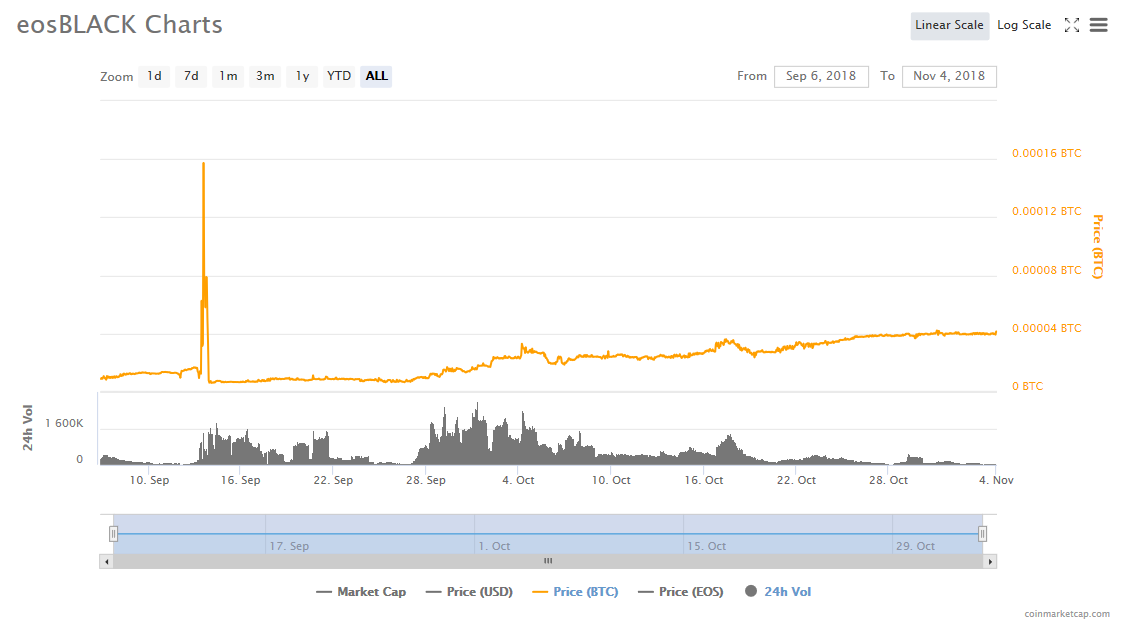Screen dimensions: 1127x632
Task: Set zoom to 3m
Action: pos(265,76)
